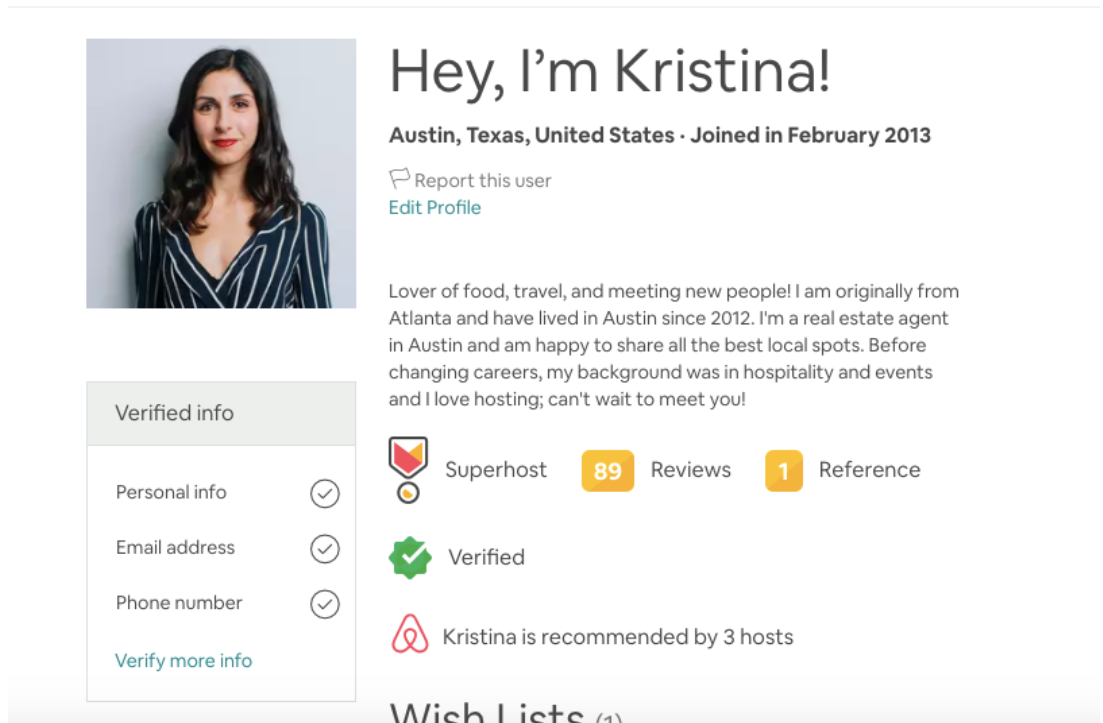Click Report this user link
This screenshot has height=723, width=1103.
pyautogui.click(x=483, y=181)
